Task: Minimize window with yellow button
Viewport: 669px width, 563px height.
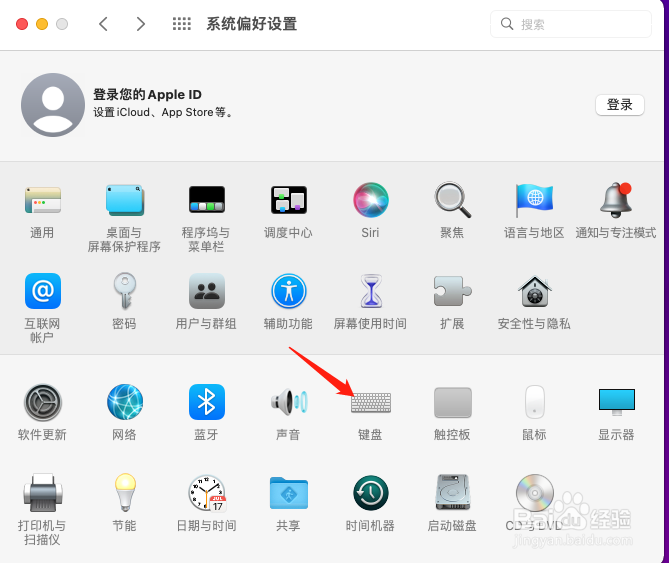Action: tap(42, 24)
